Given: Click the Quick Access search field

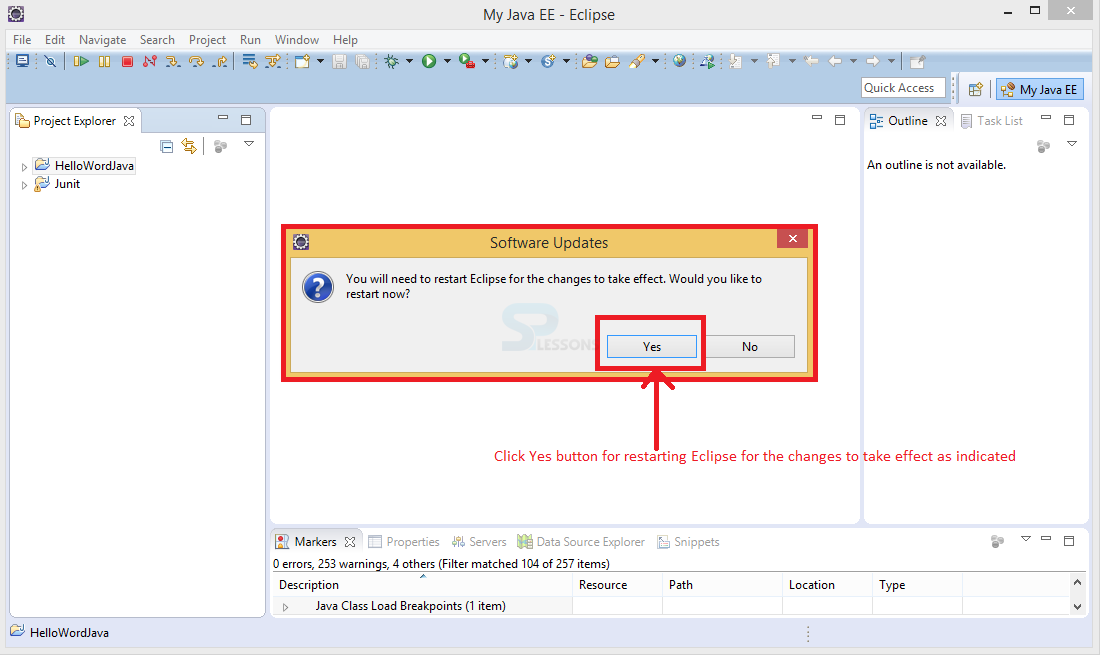Looking at the screenshot, I should tap(904, 88).
